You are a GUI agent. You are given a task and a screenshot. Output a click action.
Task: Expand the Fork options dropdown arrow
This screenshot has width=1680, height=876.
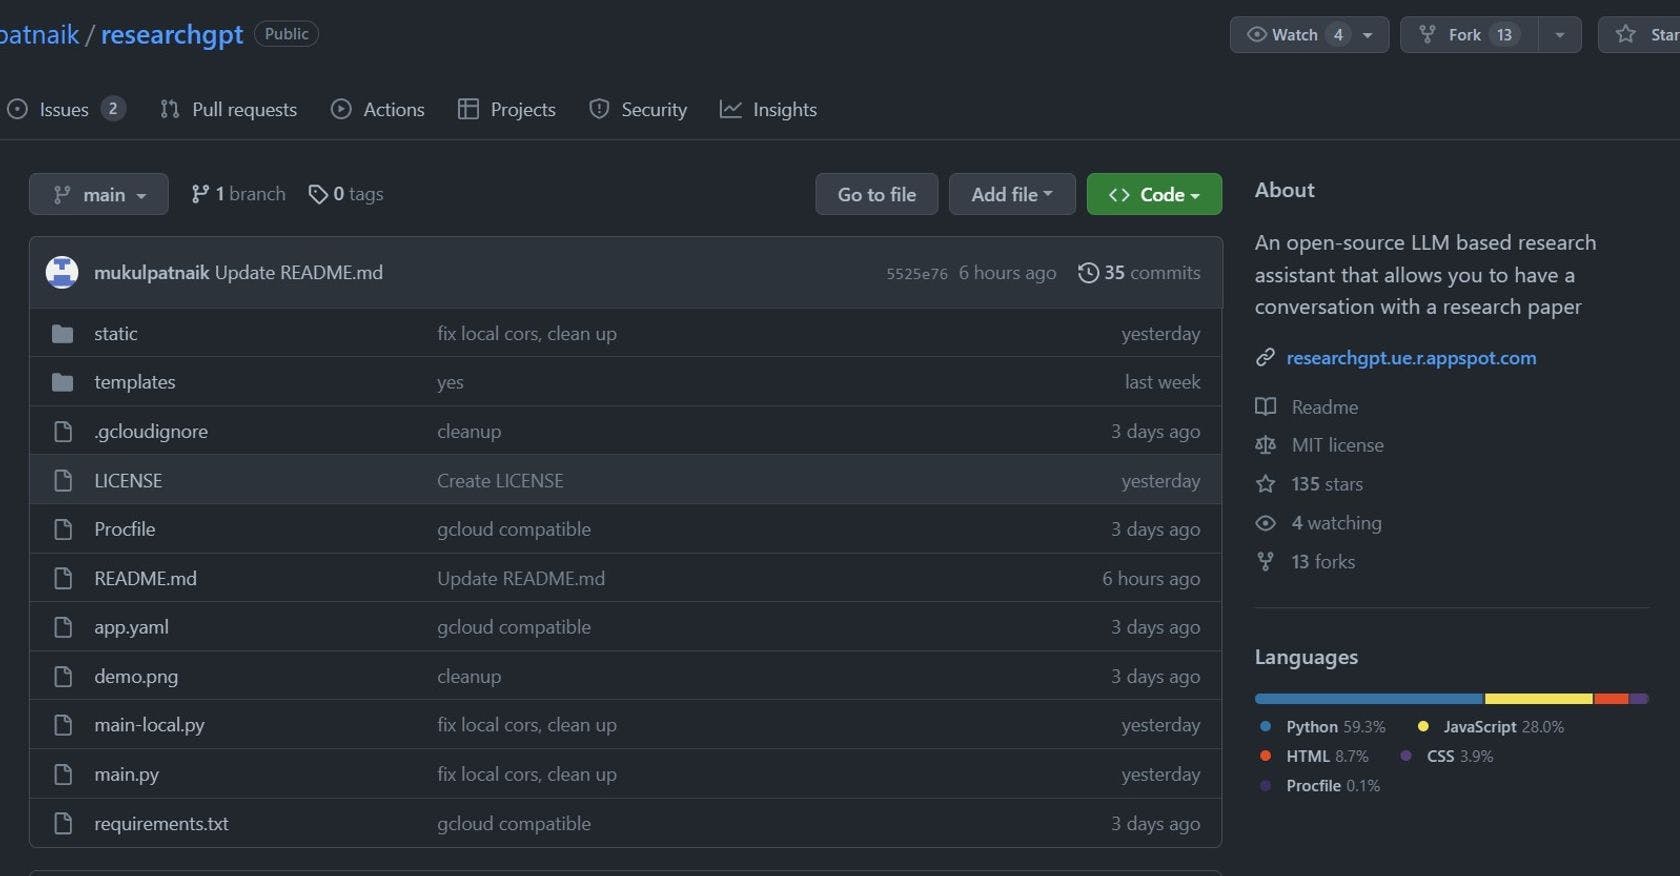1559,35
